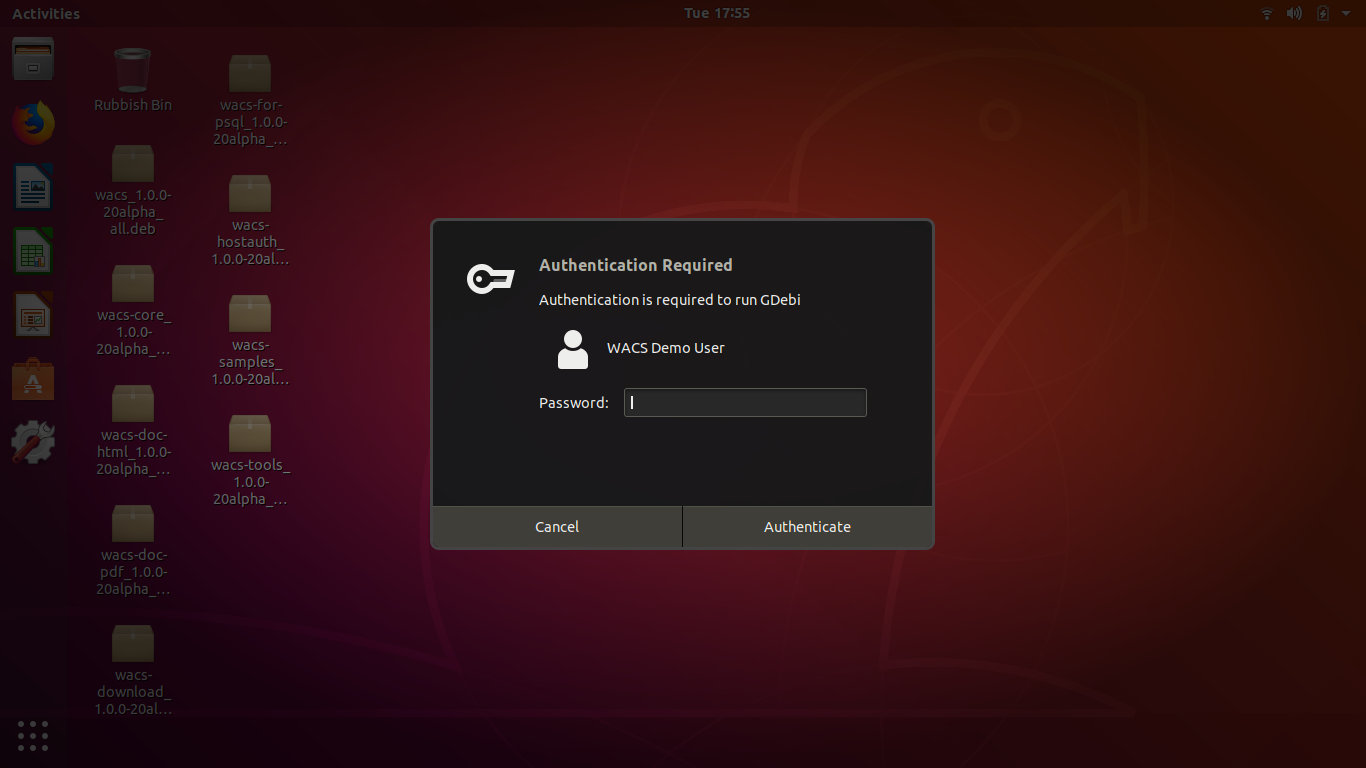Click the Wi-Fi status icon

pyautogui.click(x=1267, y=13)
